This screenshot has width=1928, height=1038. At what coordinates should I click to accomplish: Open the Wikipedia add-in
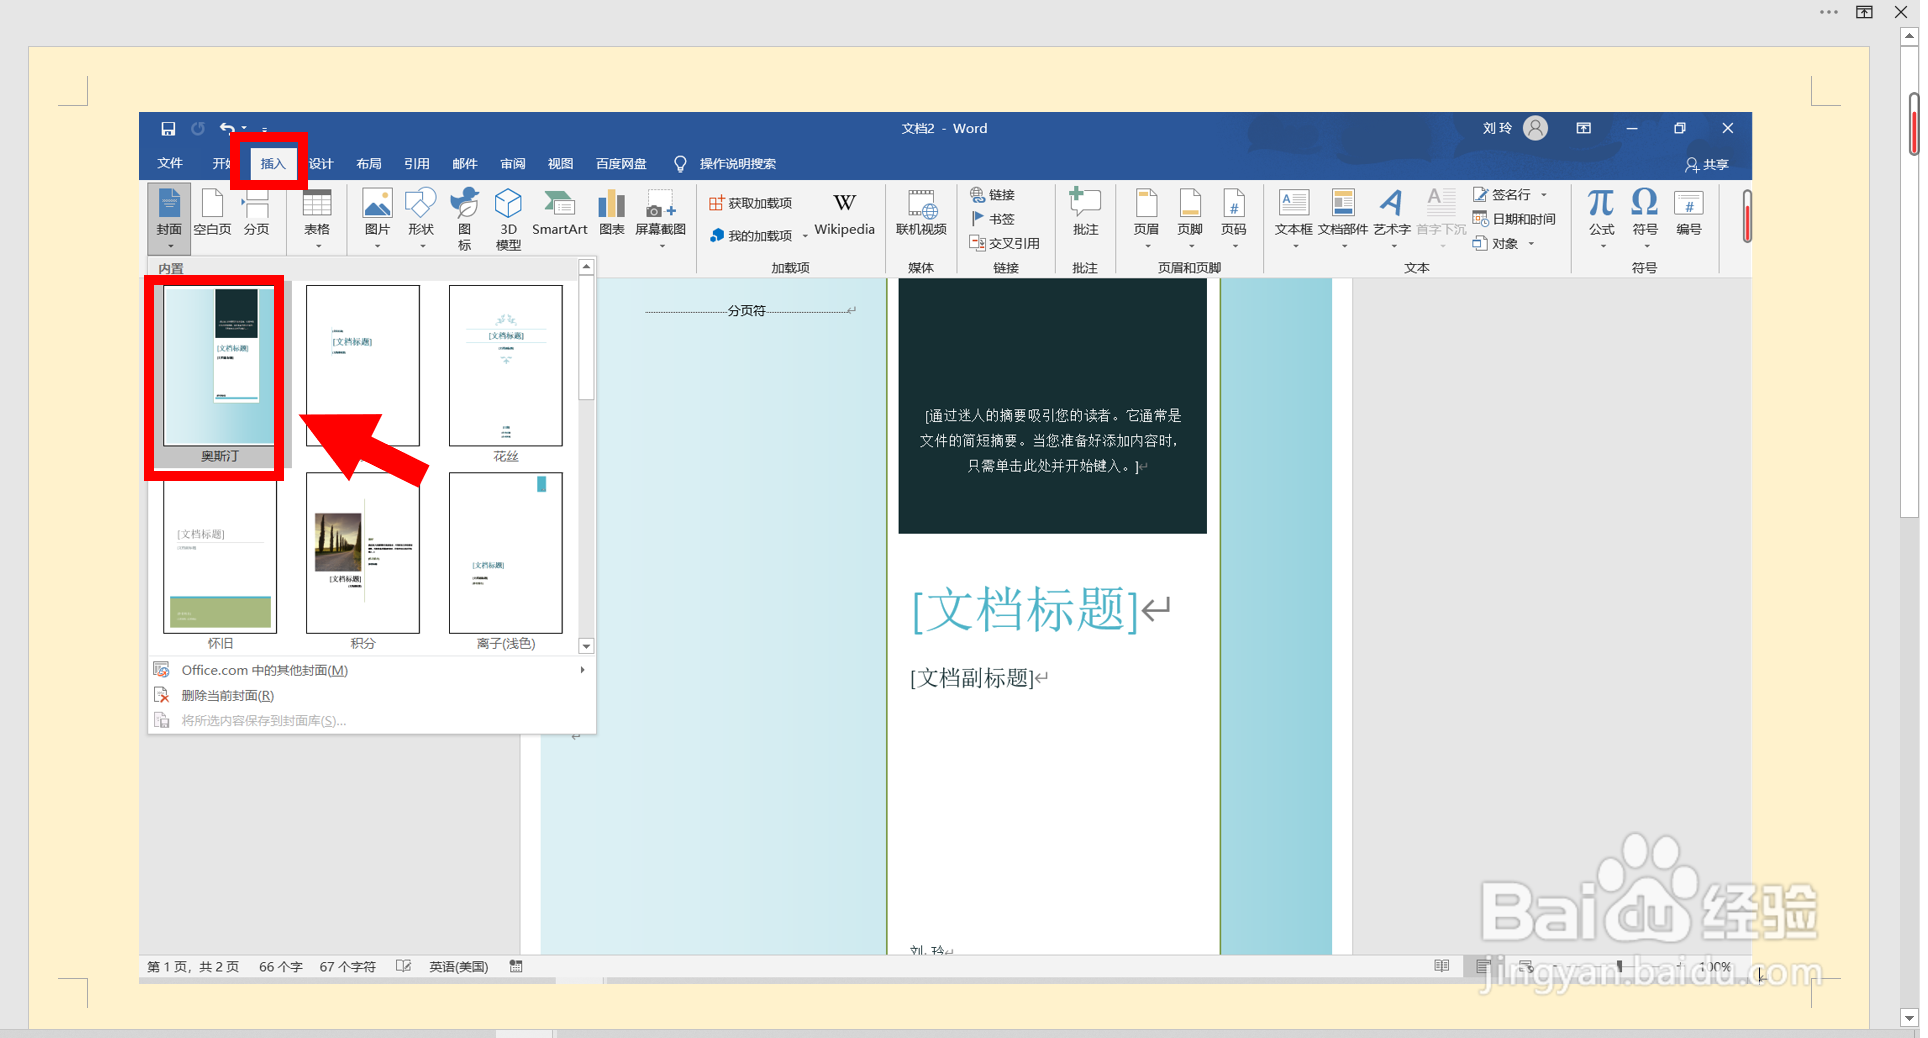[x=844, y=215]
